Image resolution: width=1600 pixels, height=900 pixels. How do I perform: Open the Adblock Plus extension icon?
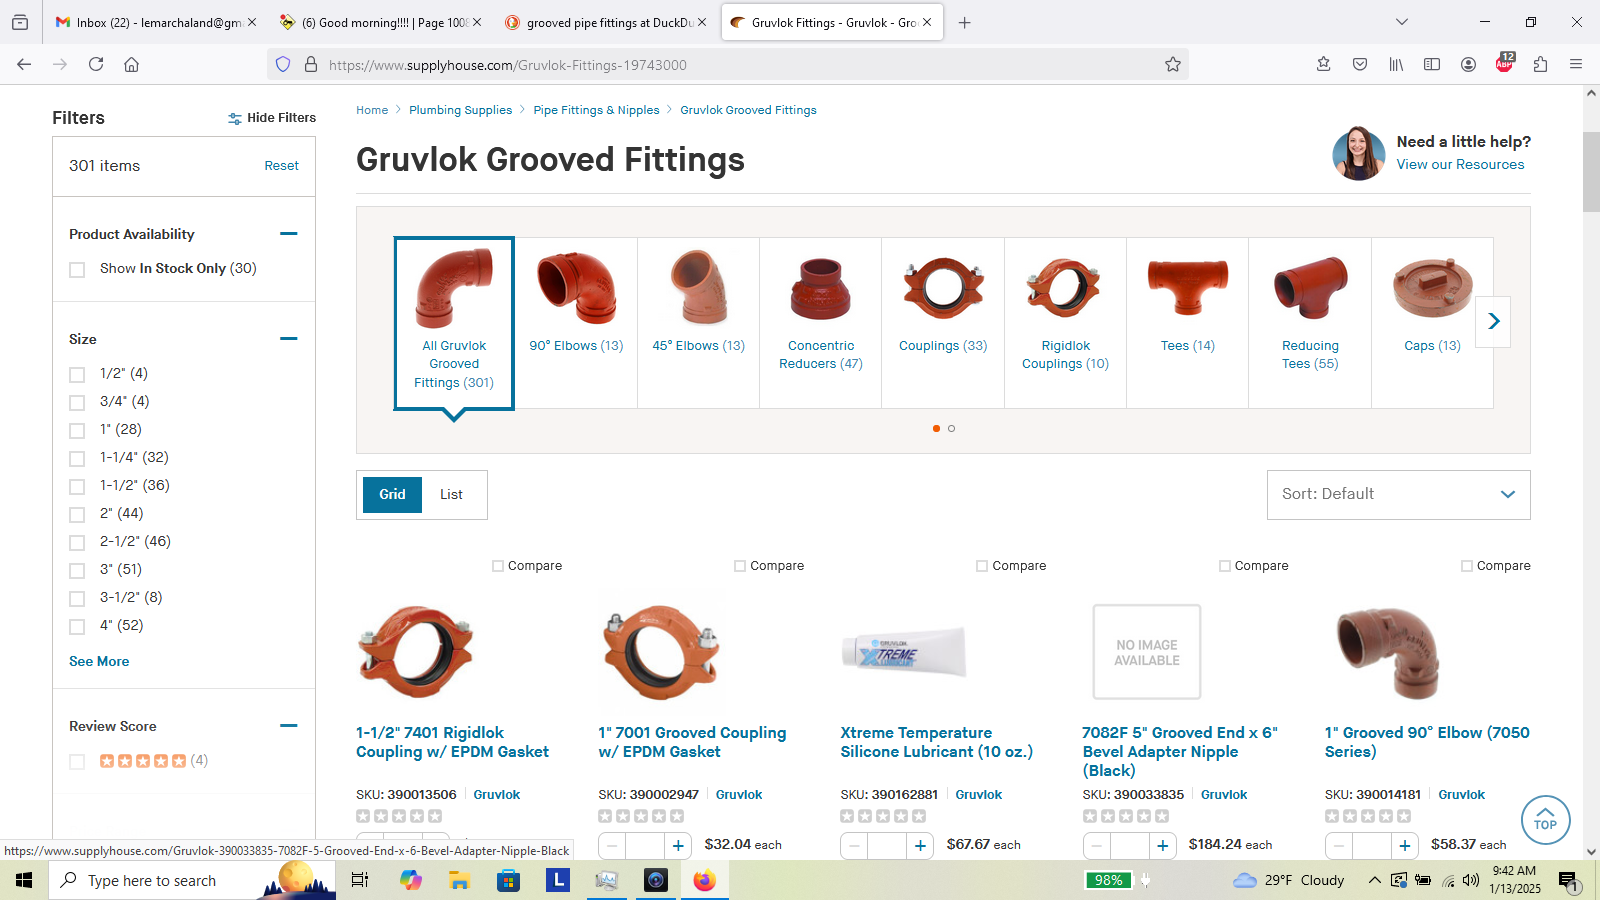1504,64
